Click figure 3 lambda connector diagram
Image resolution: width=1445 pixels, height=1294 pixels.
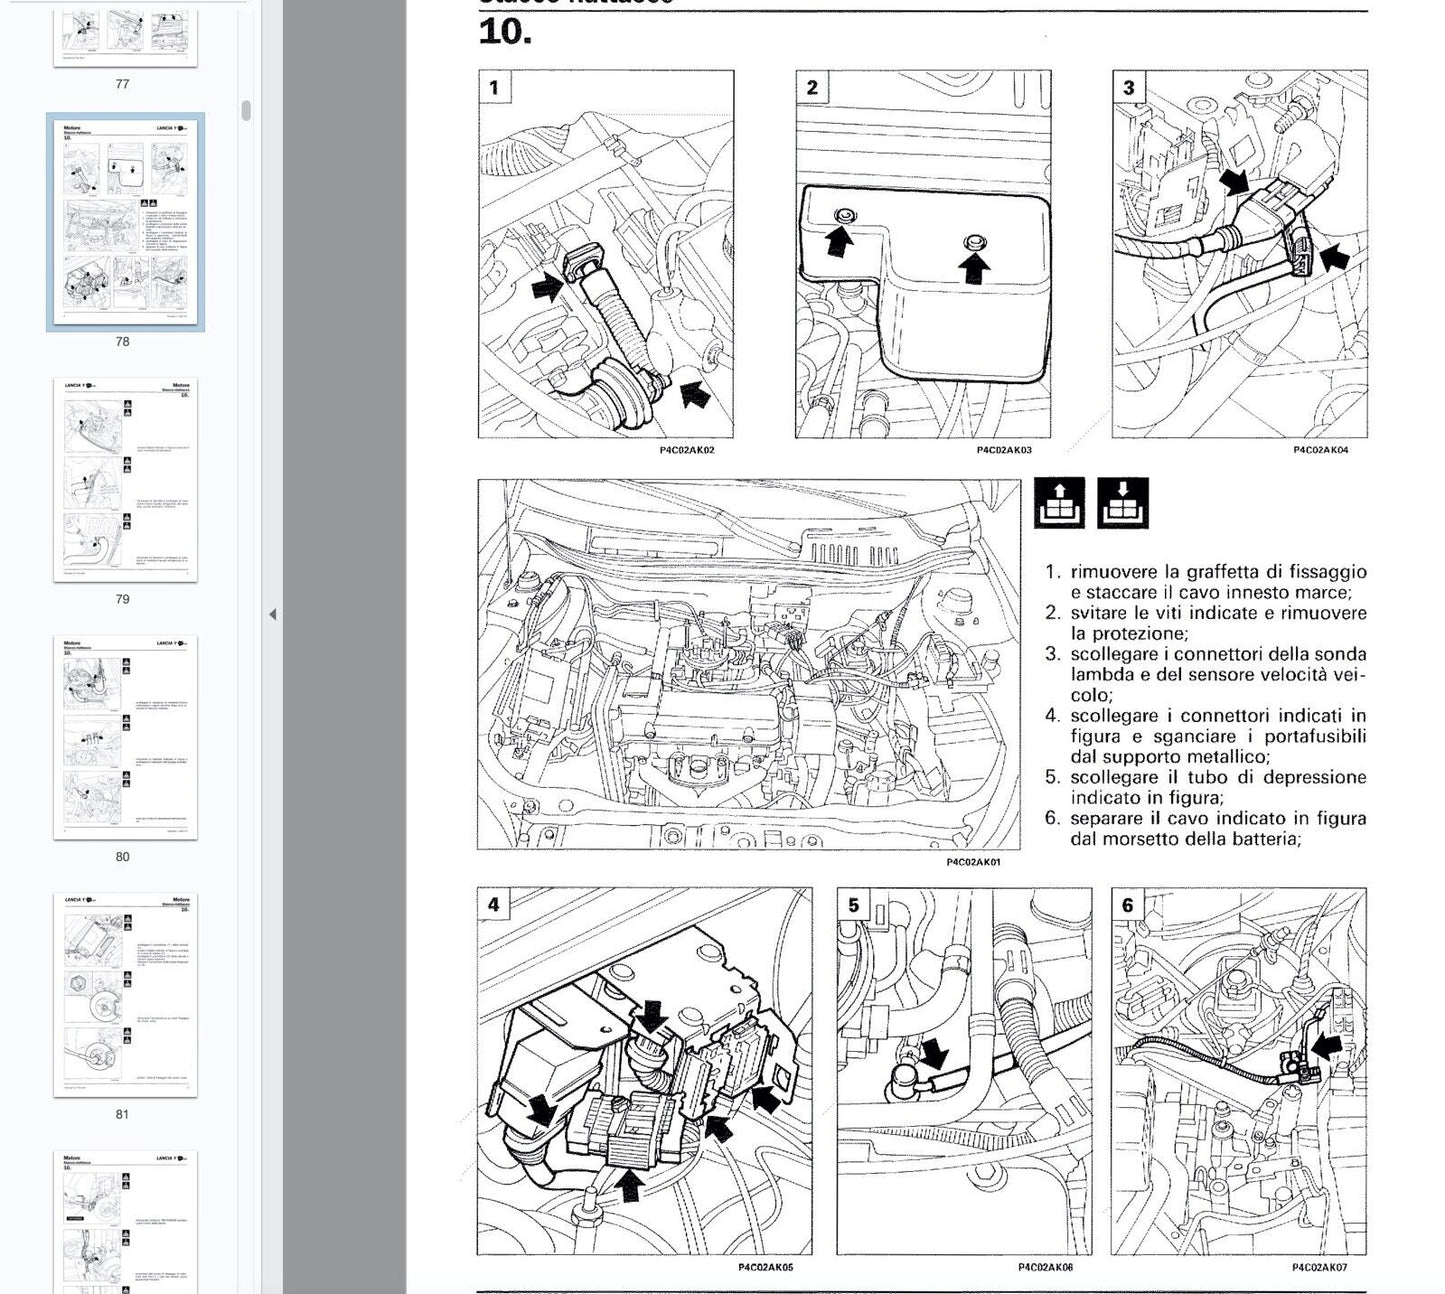(x=1239, y=254)
